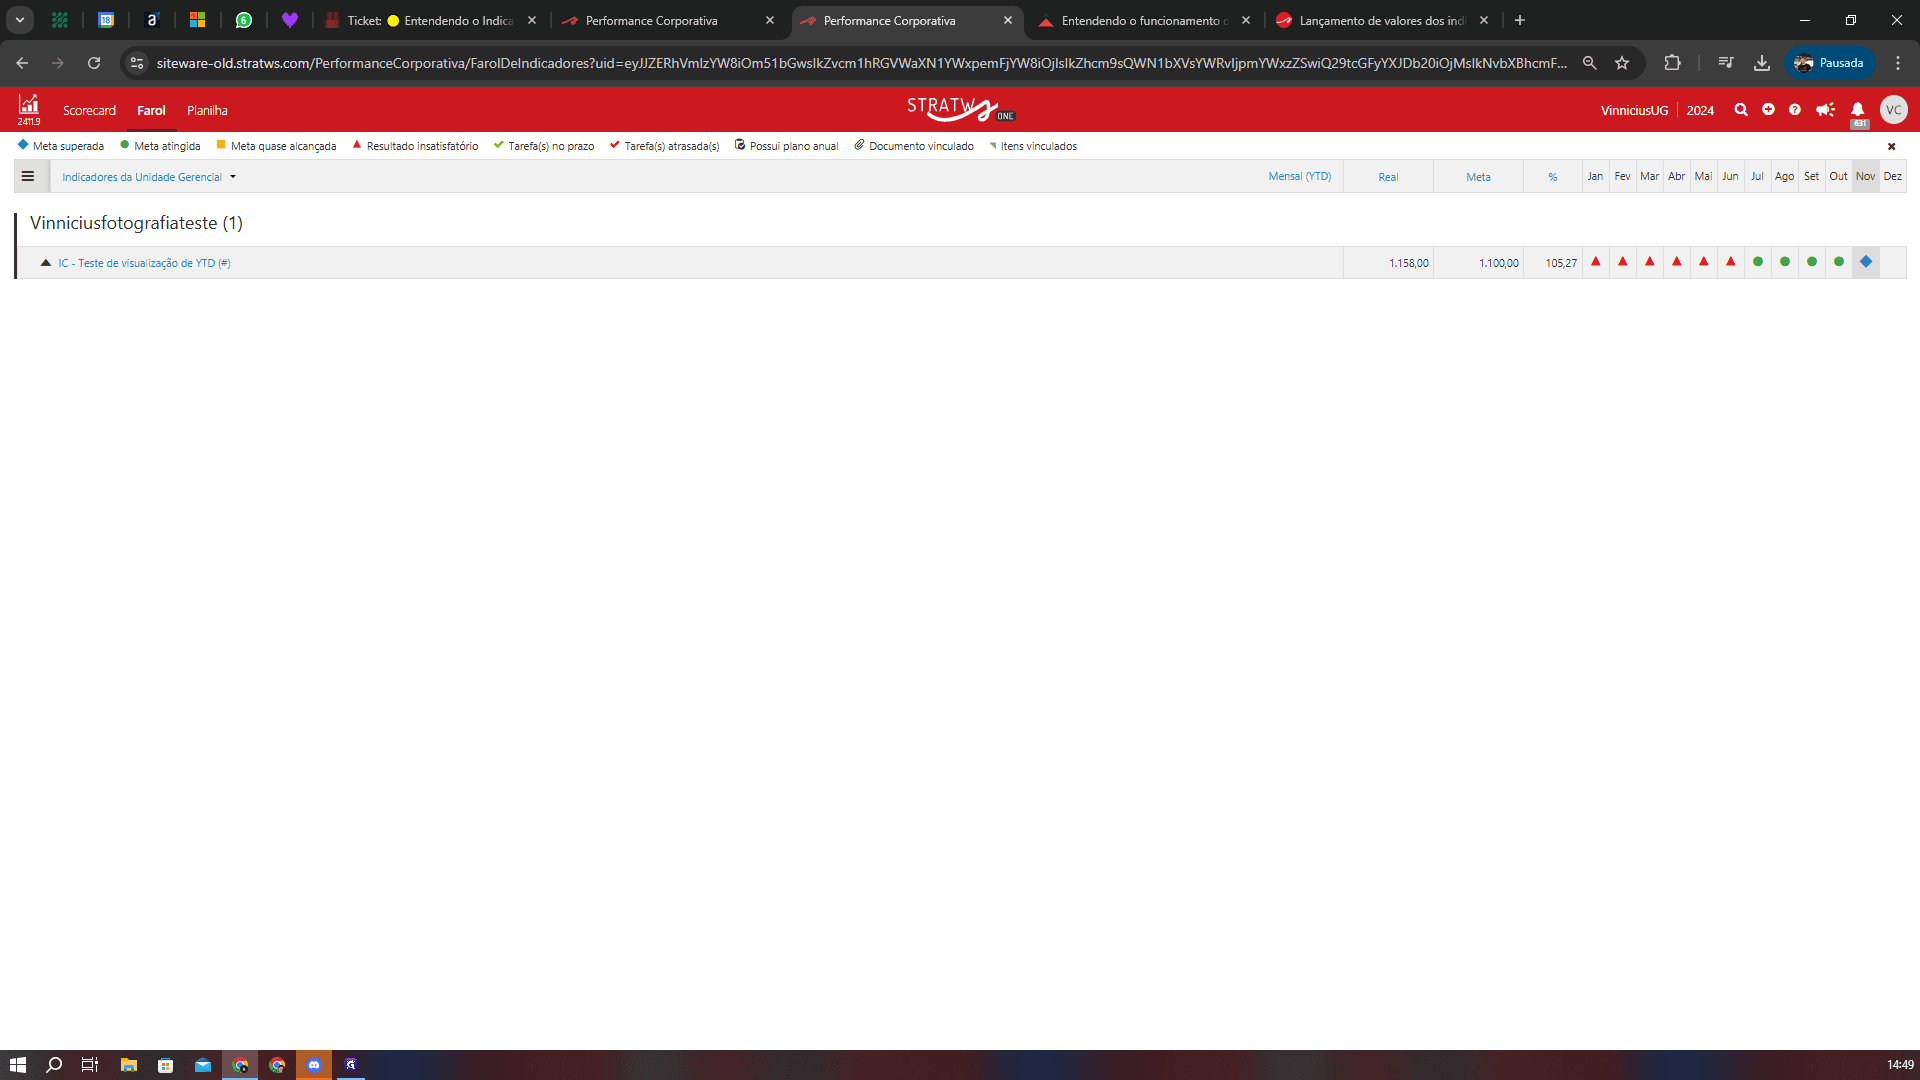Select the Mar month header
1920x1080 pixels.
click(x=1649, y=177)
